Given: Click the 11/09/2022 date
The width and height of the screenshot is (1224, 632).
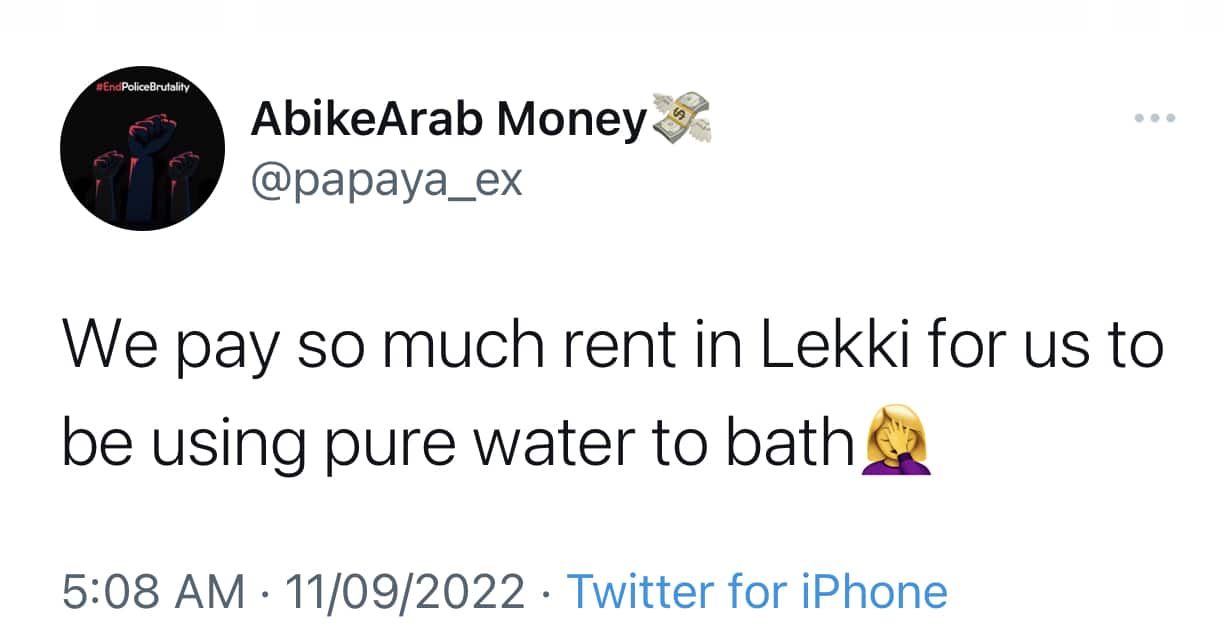Looking at the screenshot, I should [404, 592].
